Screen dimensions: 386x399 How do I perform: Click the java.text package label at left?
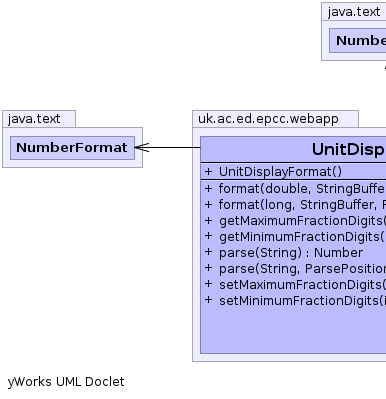click(x=34, y=119)
